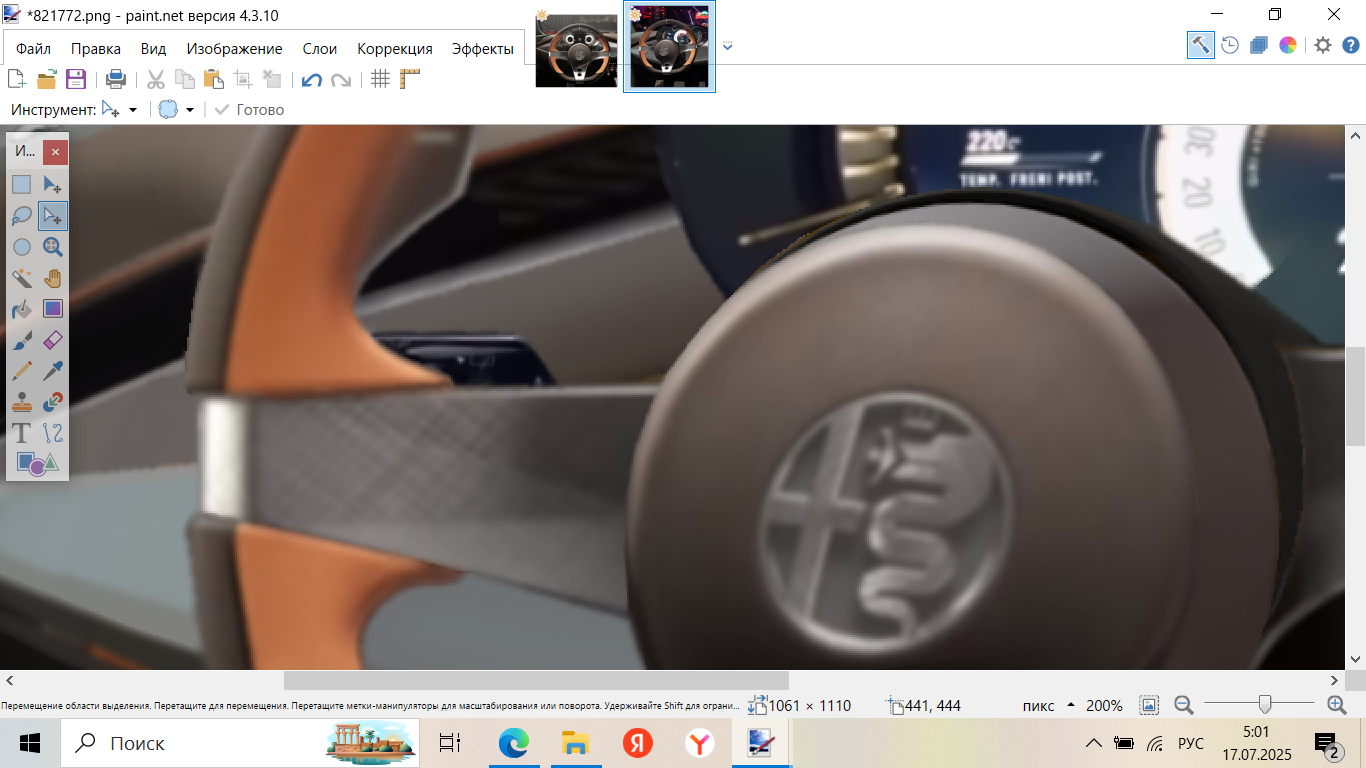Select the Magic Wand tool
This screenshot has width=1366, height=768.
click(22, 278)
